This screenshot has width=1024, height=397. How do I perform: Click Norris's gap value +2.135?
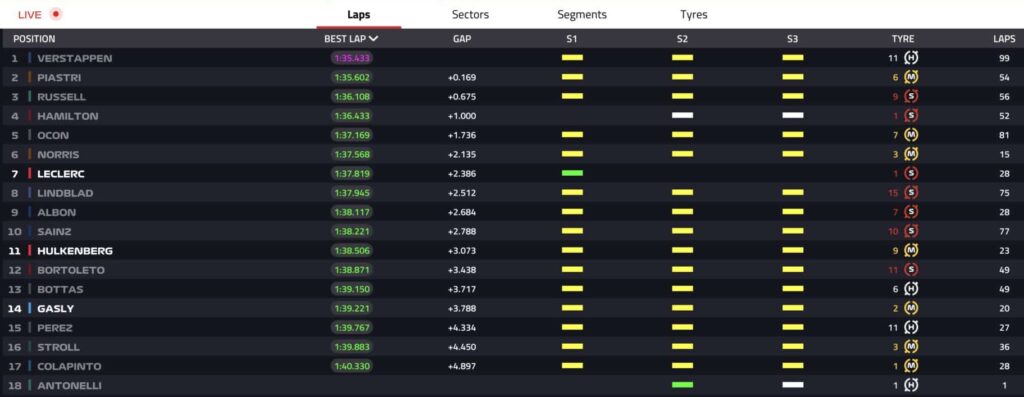(x=462, y=155)
